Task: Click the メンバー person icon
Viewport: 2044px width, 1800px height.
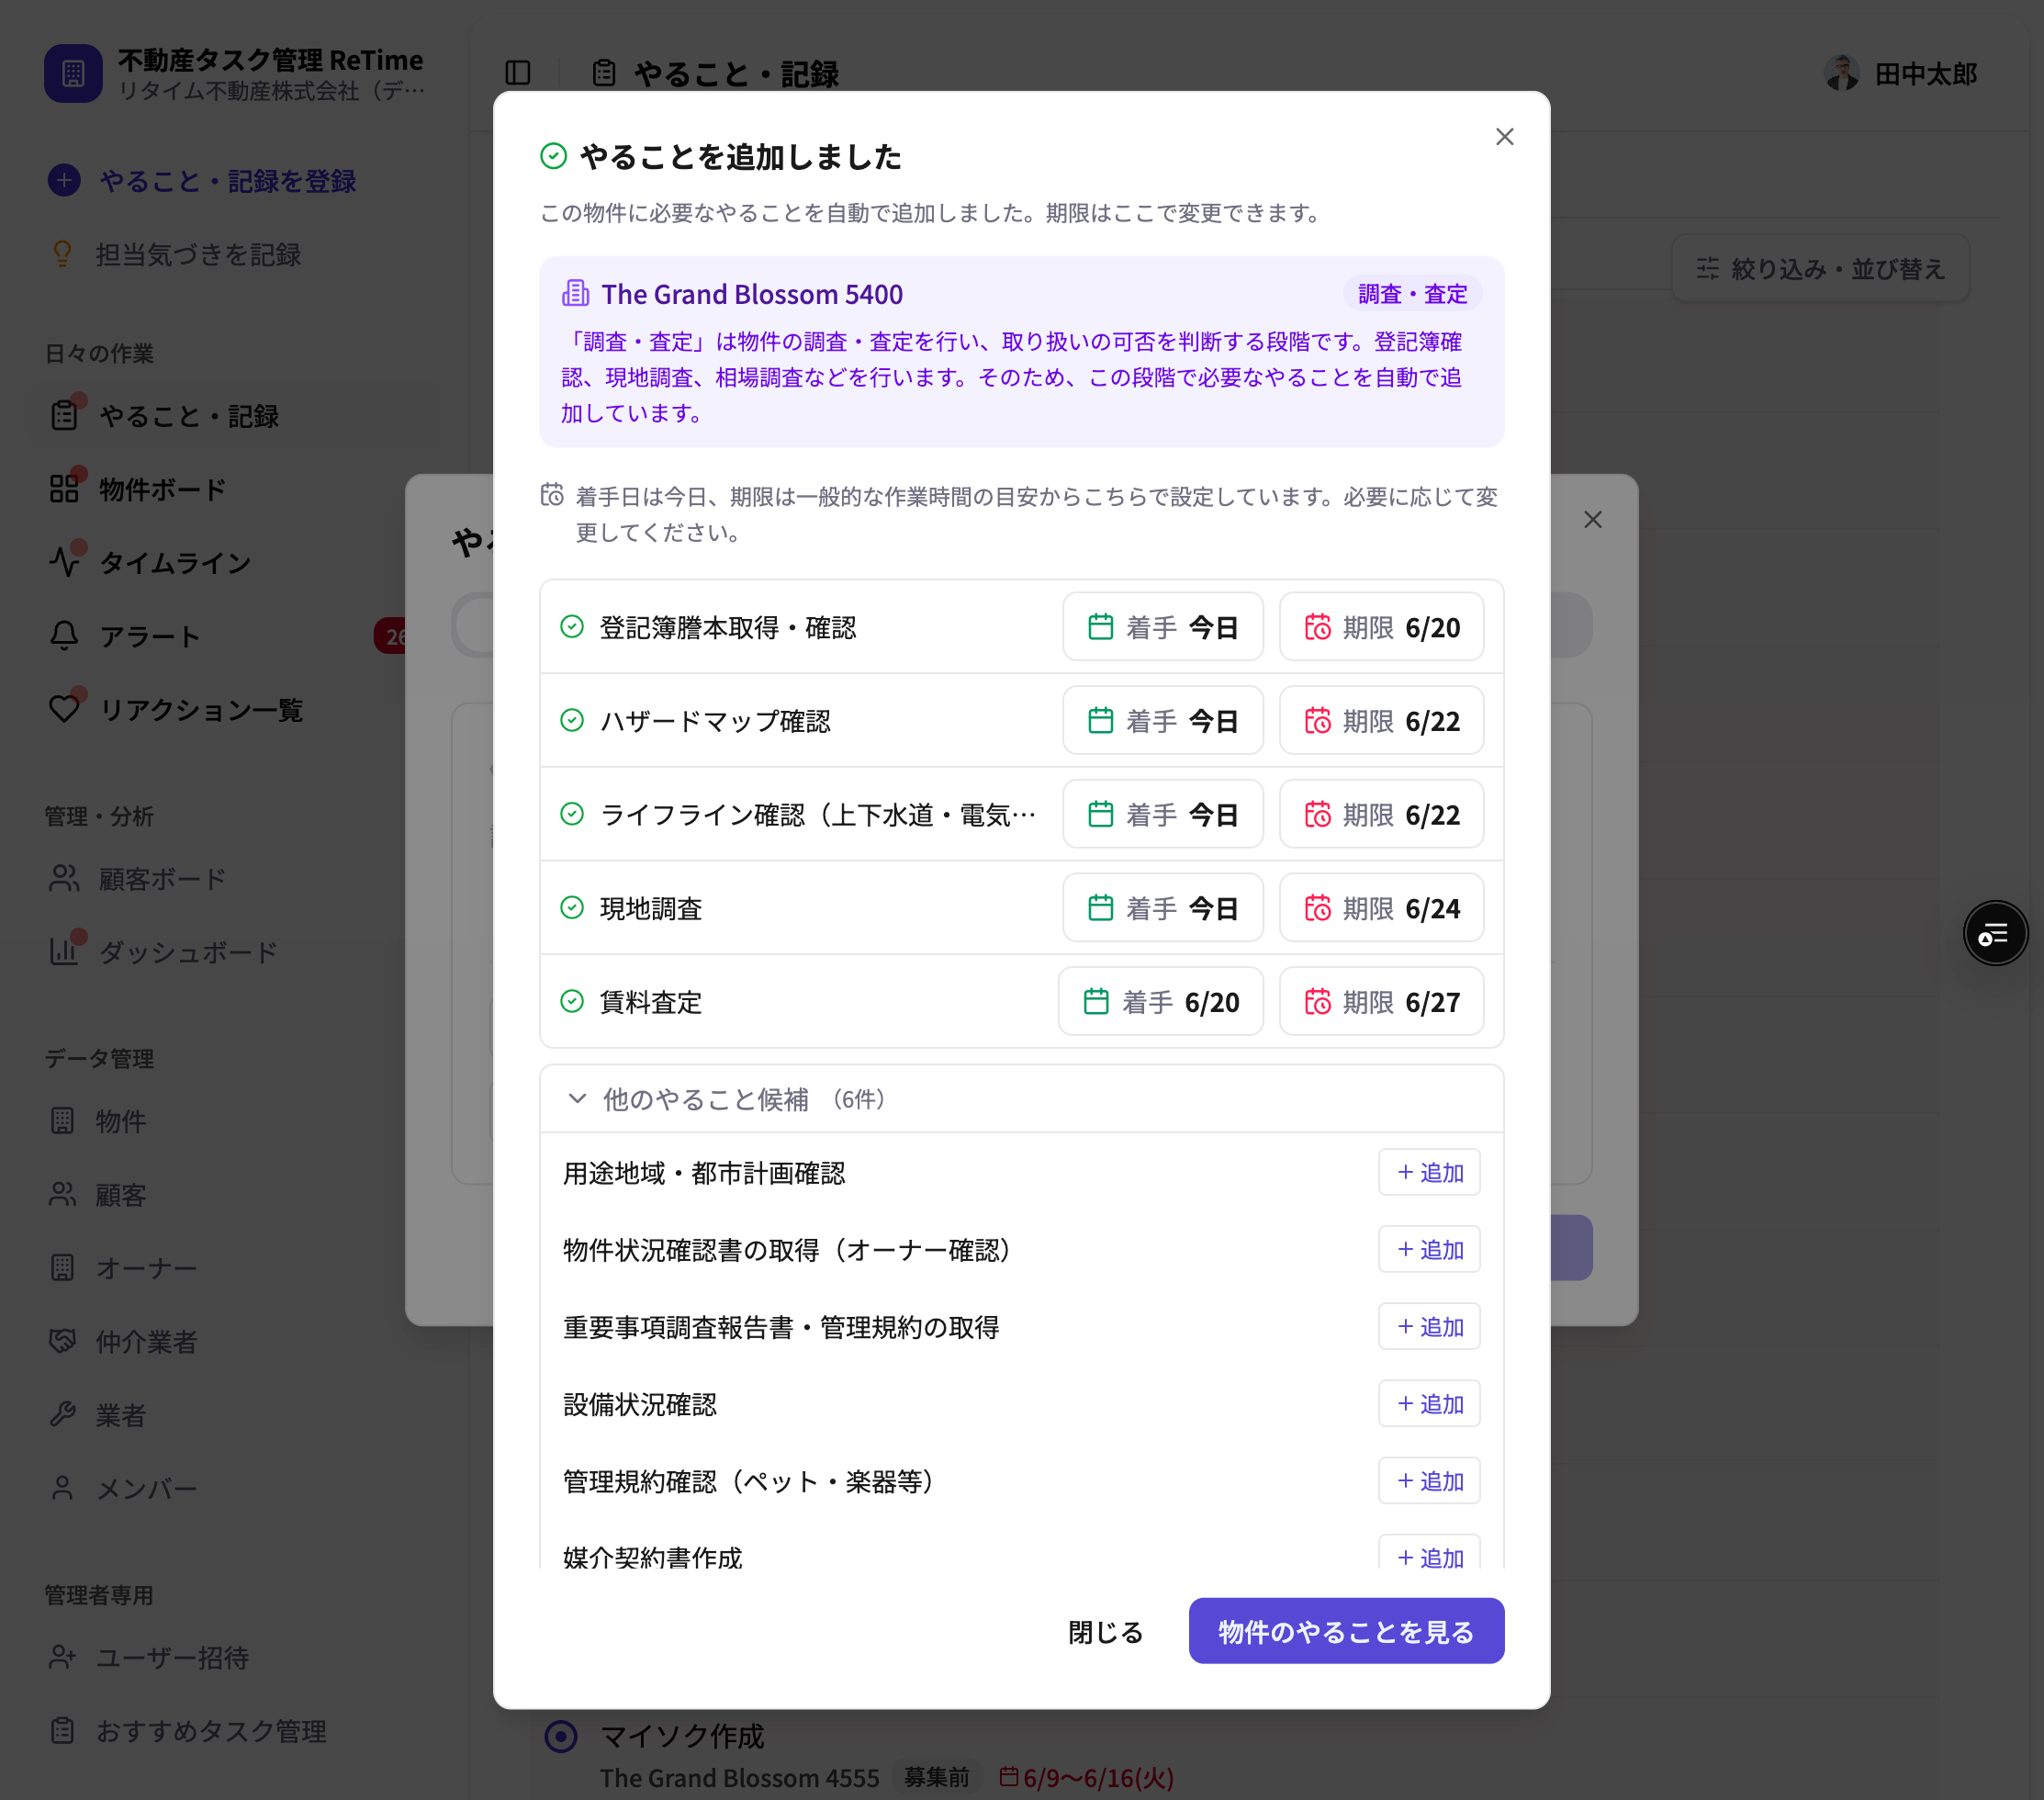Action: 63,1488
